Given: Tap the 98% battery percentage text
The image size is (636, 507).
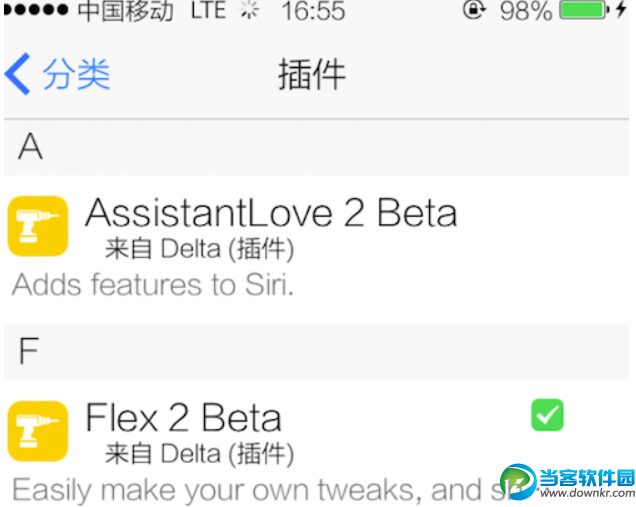Looking at the screenshot, I should (526, 12).
